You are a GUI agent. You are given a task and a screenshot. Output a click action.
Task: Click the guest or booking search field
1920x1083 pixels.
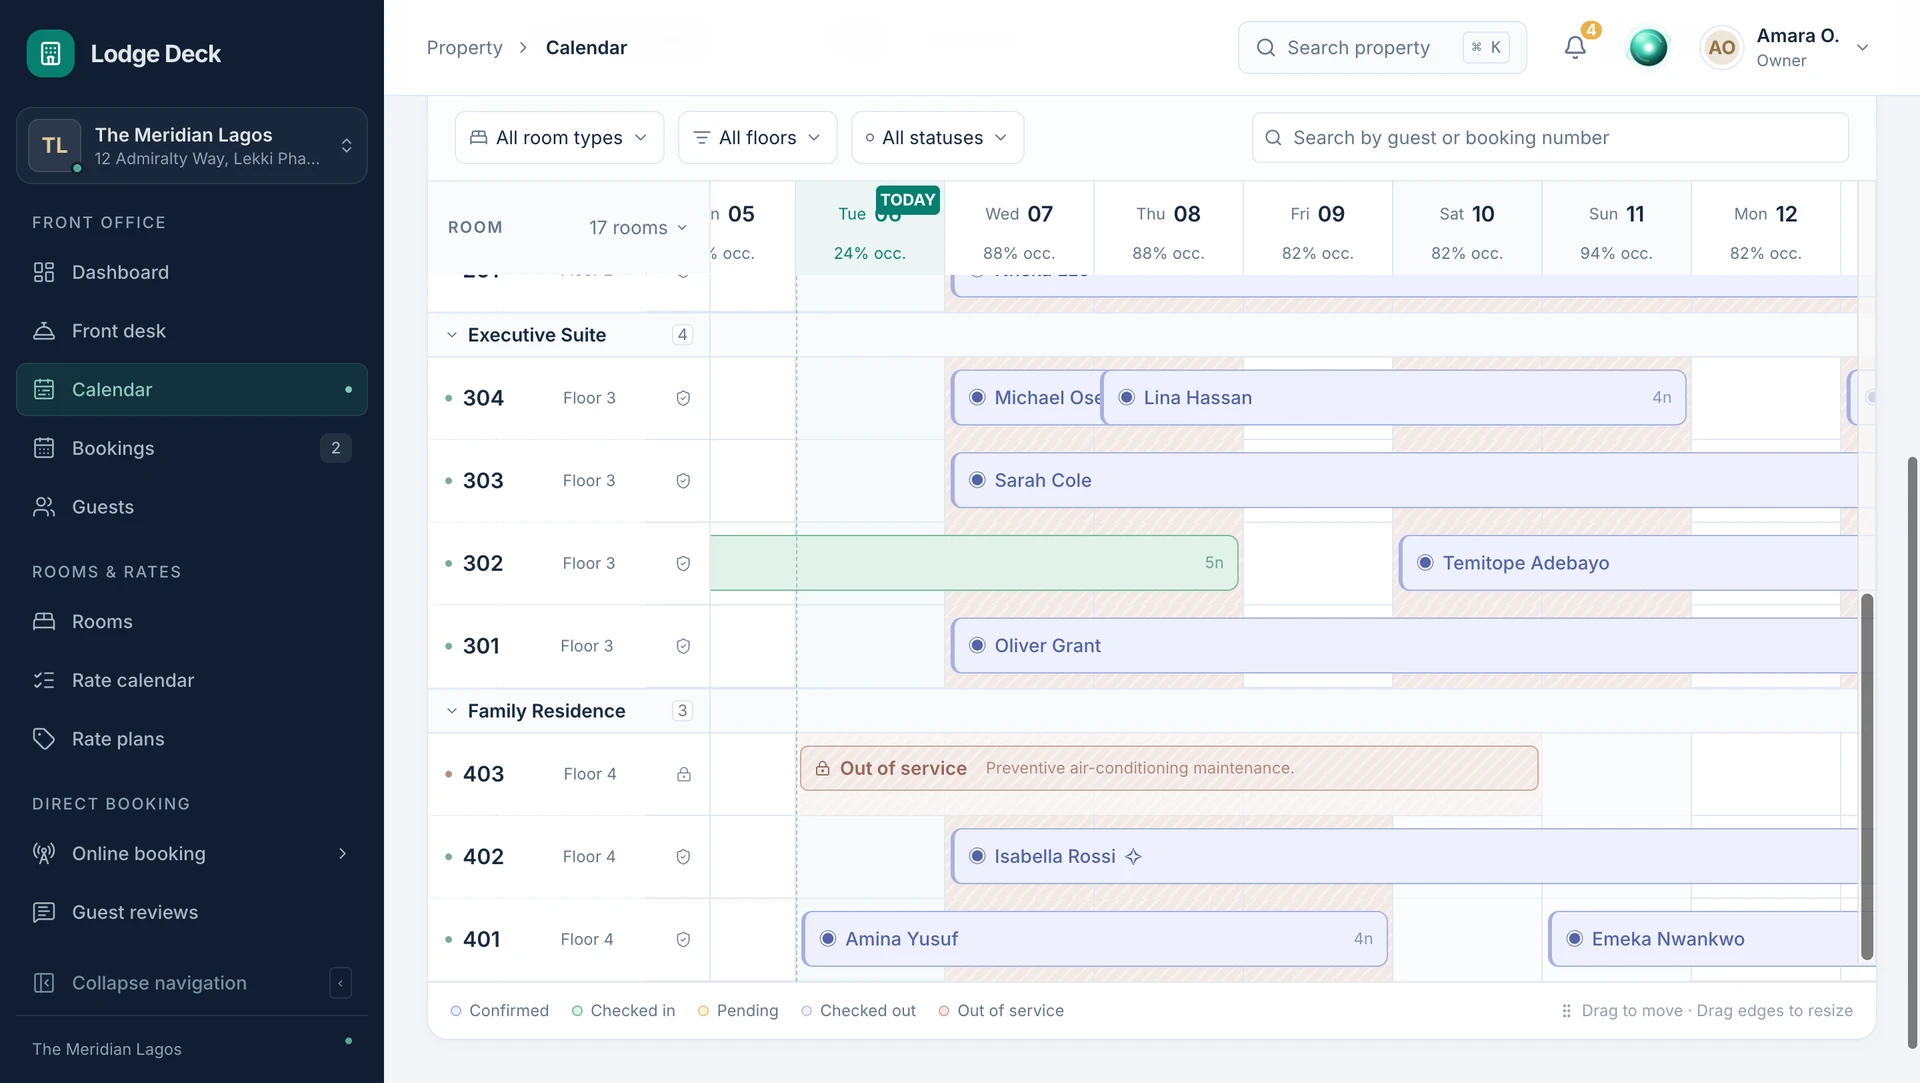1550,138
